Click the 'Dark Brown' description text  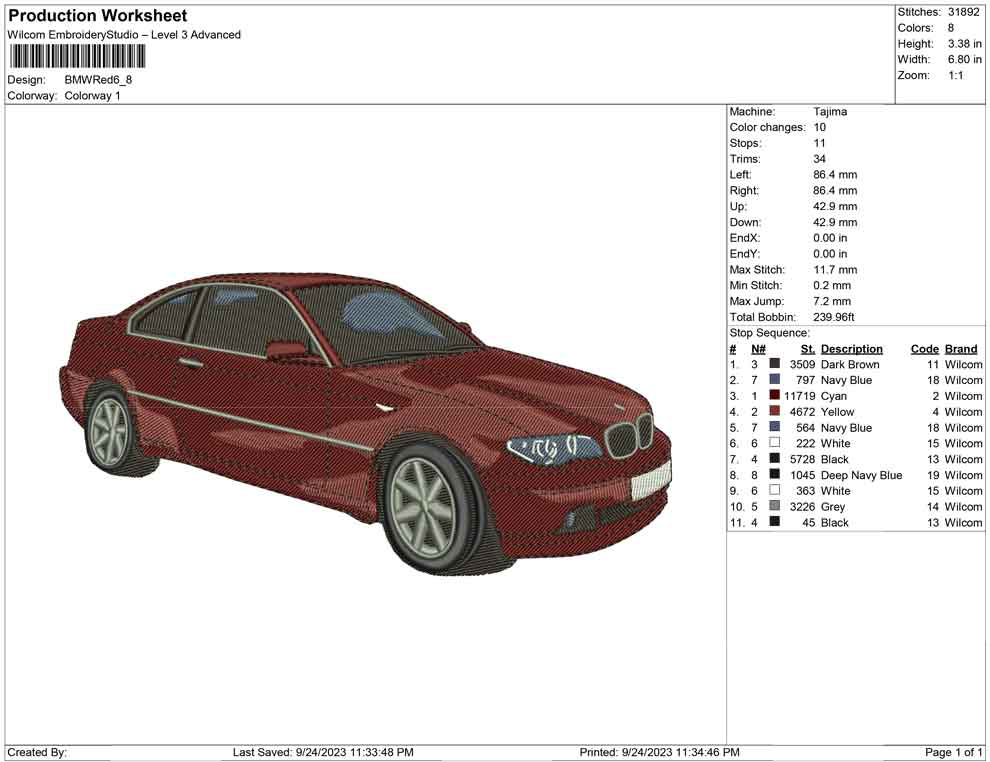(x=850, y=364)
